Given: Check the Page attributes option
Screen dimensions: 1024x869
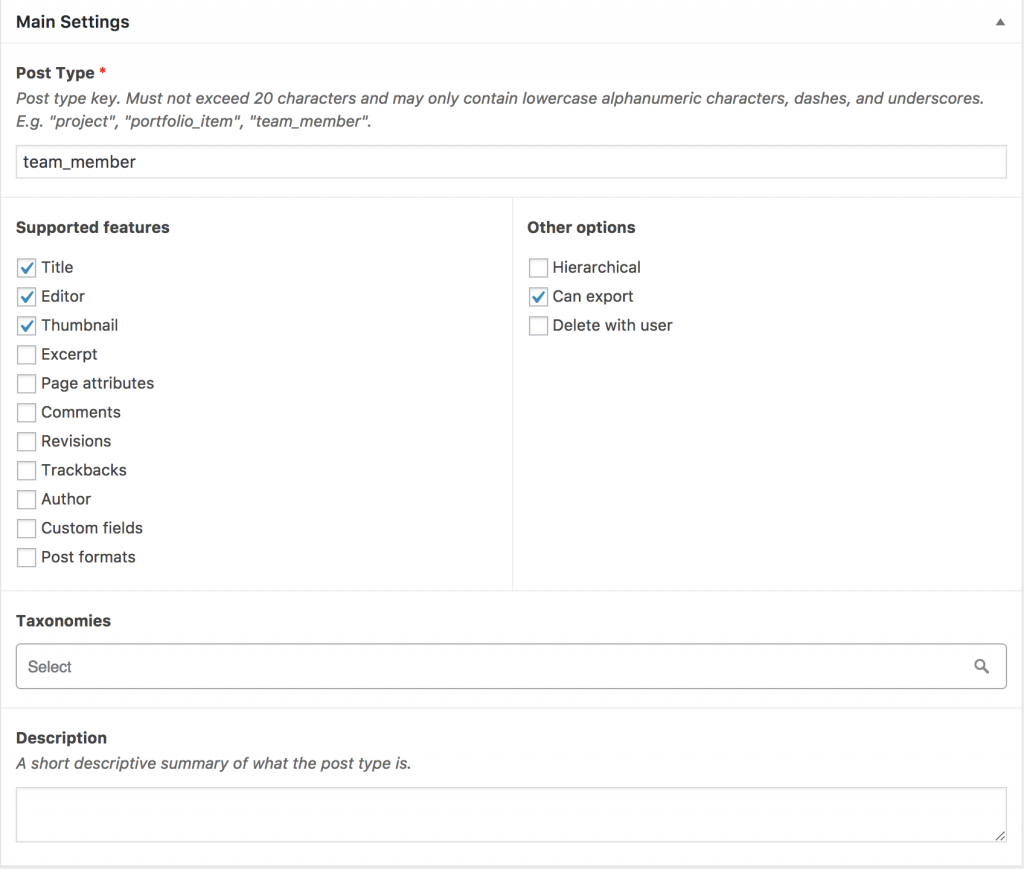Looking at the screenshot, I should (26, 383).
